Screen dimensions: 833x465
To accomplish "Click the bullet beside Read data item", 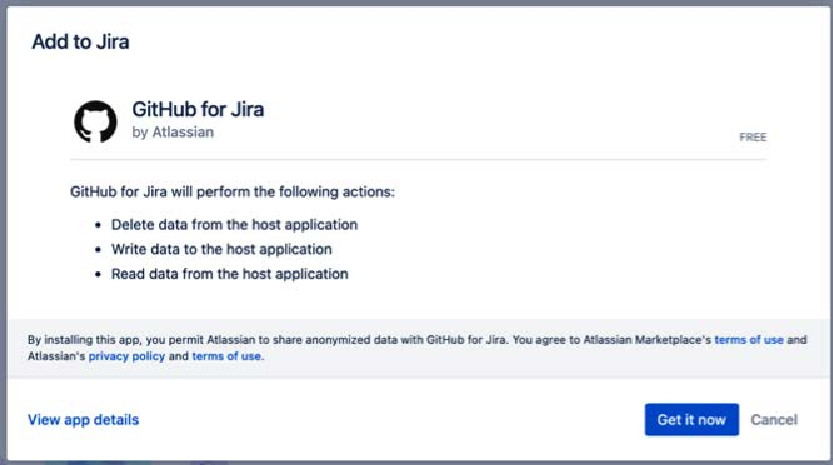I will click(98, 274).
